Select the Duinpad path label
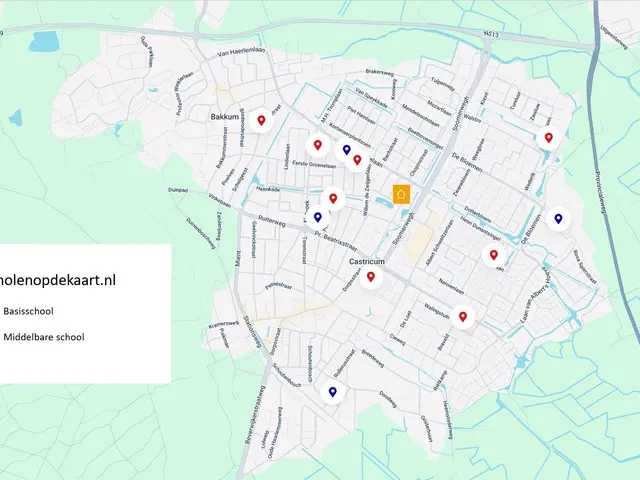This screenshot has width=640, height=480. [x=178, y=190]
